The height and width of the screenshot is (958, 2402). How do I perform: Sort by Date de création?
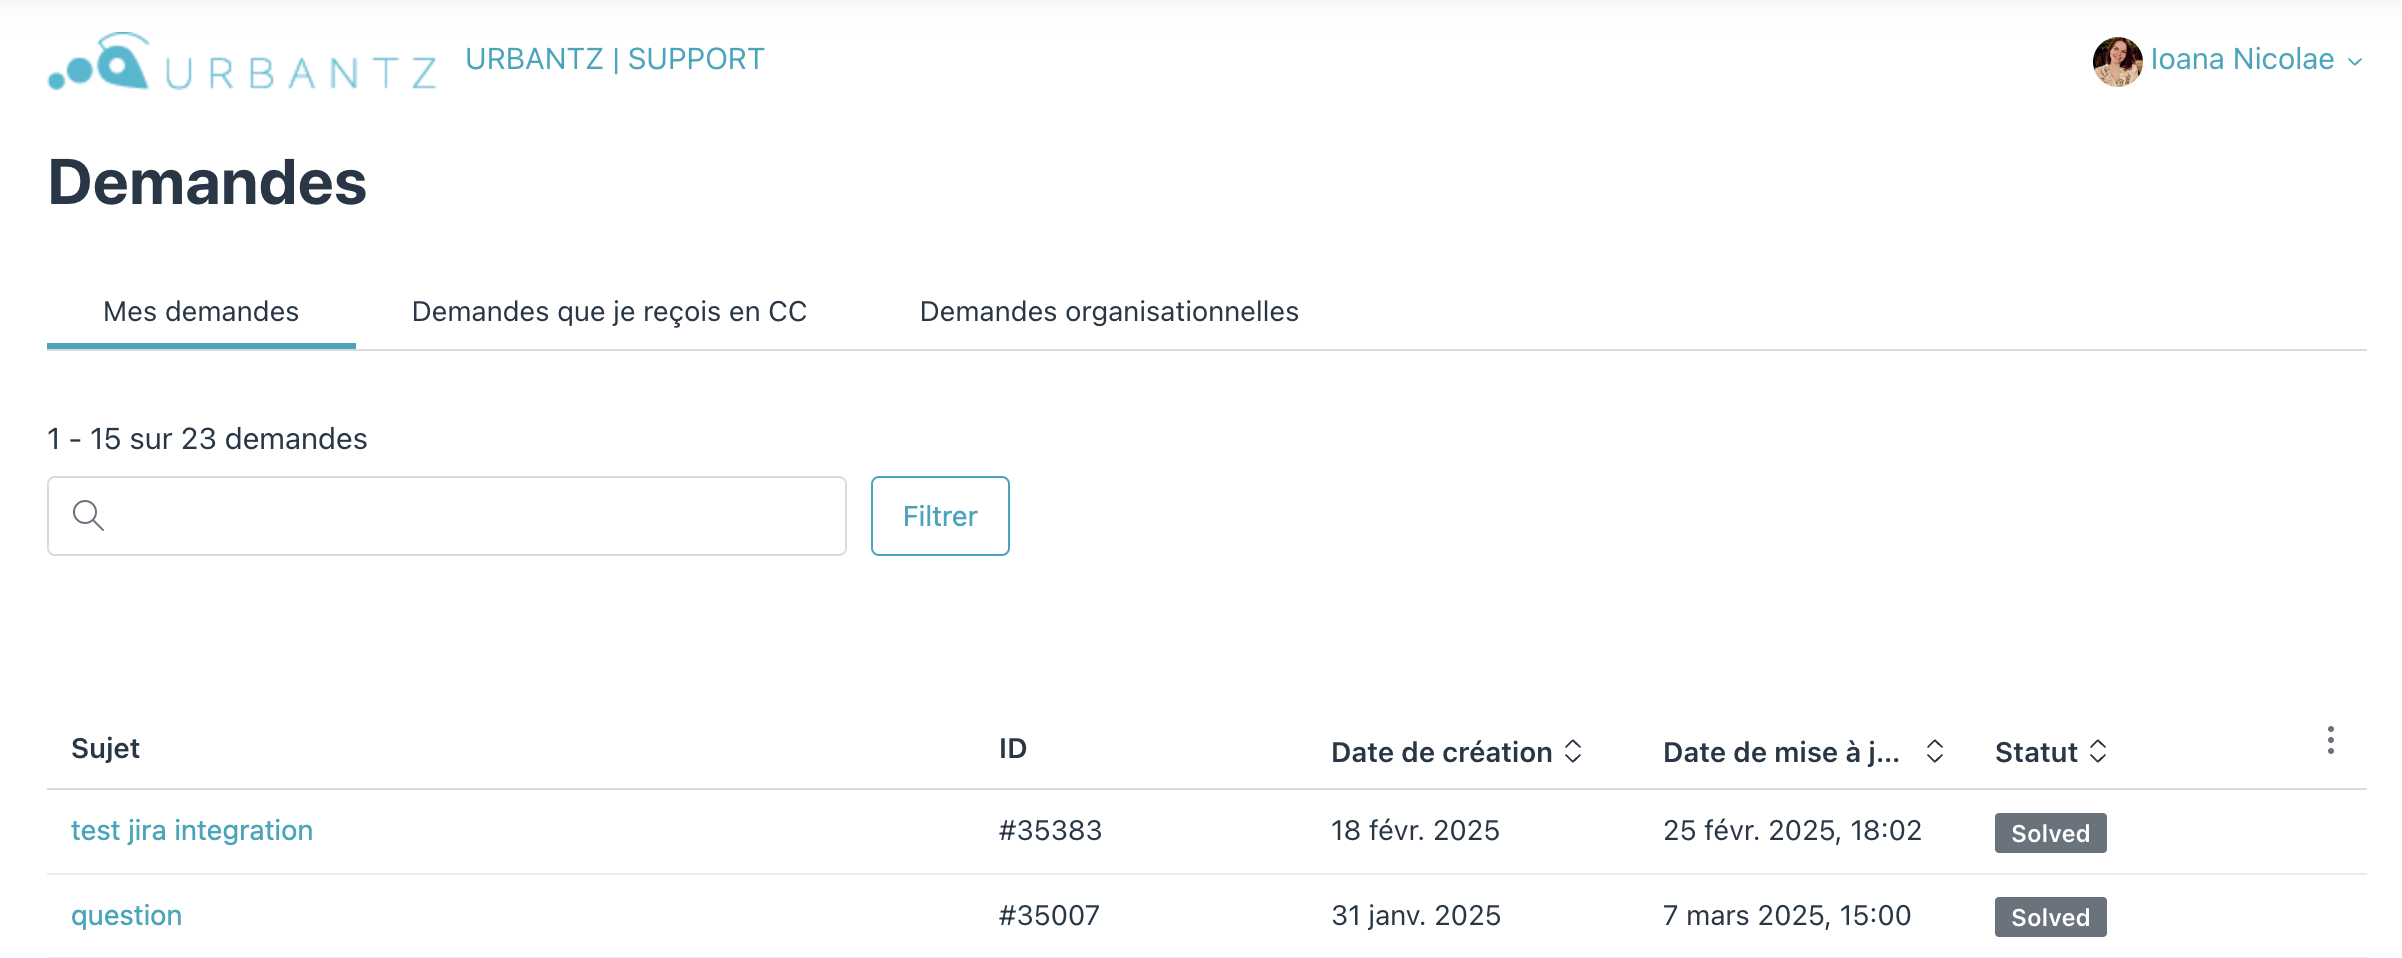pyautogui.click(x=1456, y=752)
